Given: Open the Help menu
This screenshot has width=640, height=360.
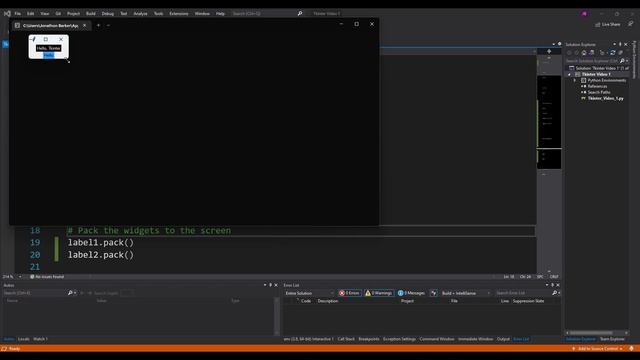Looking at the screenshot, I should (x=220, y=13).
